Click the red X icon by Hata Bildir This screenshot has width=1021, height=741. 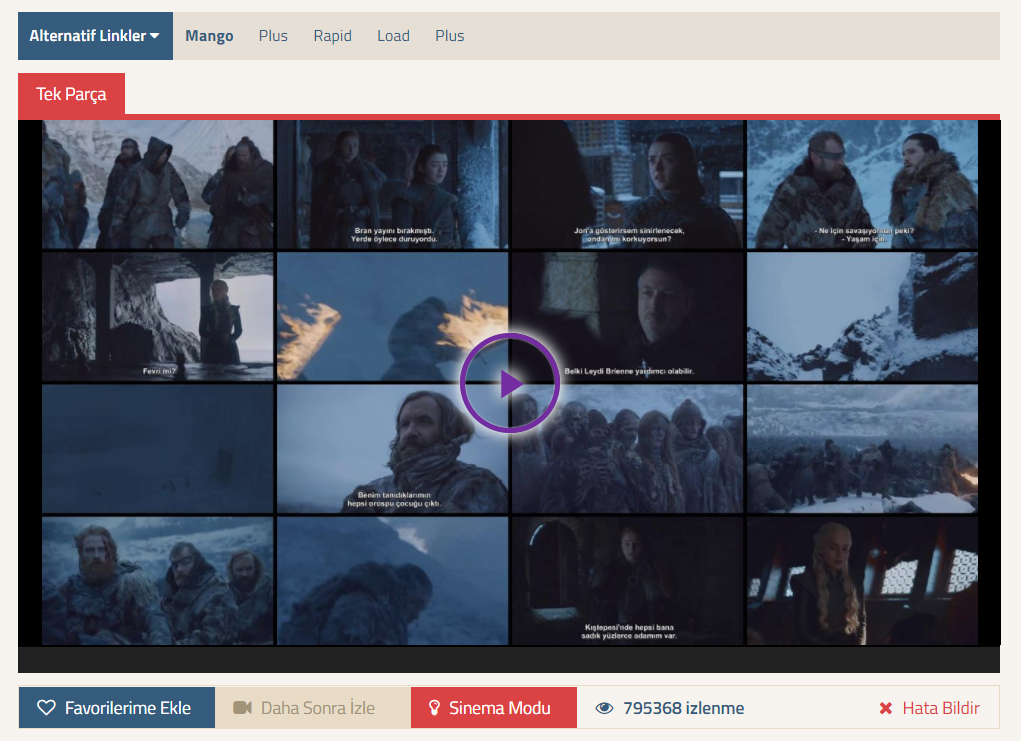[886, 708]
